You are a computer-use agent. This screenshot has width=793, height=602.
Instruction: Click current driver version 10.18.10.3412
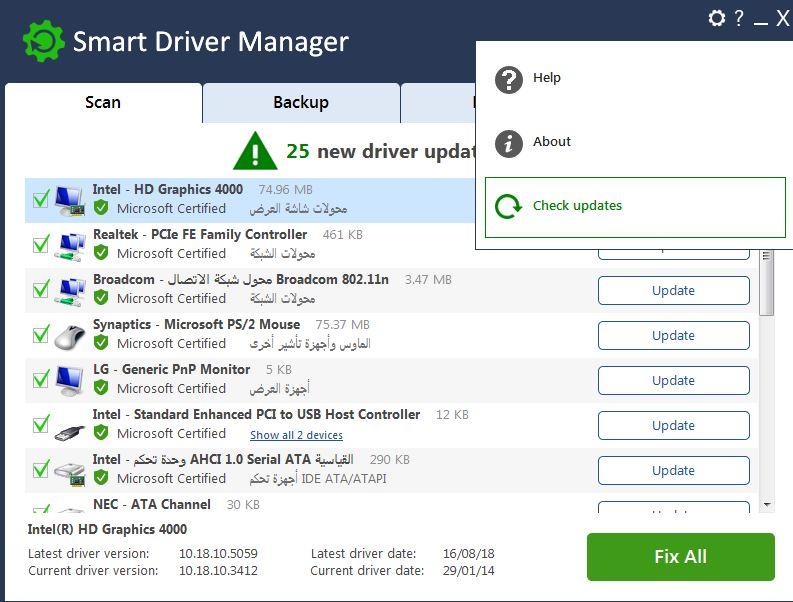pos(218,571)
